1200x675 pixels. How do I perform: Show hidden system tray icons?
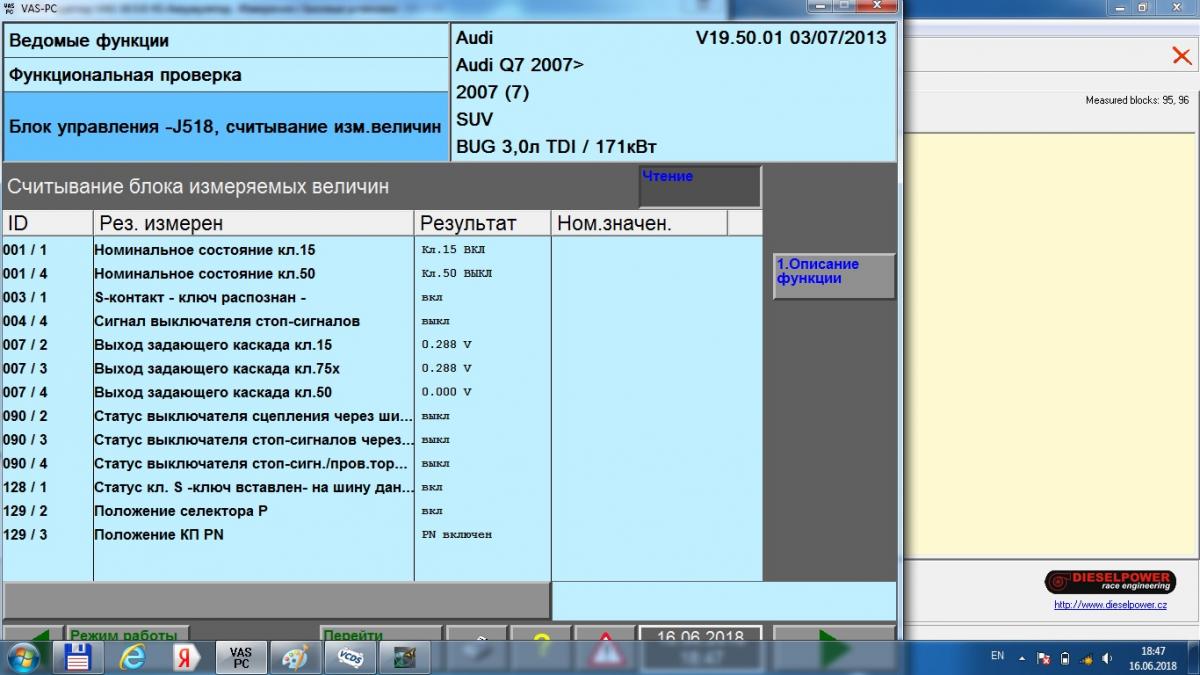coord(1022,658)
